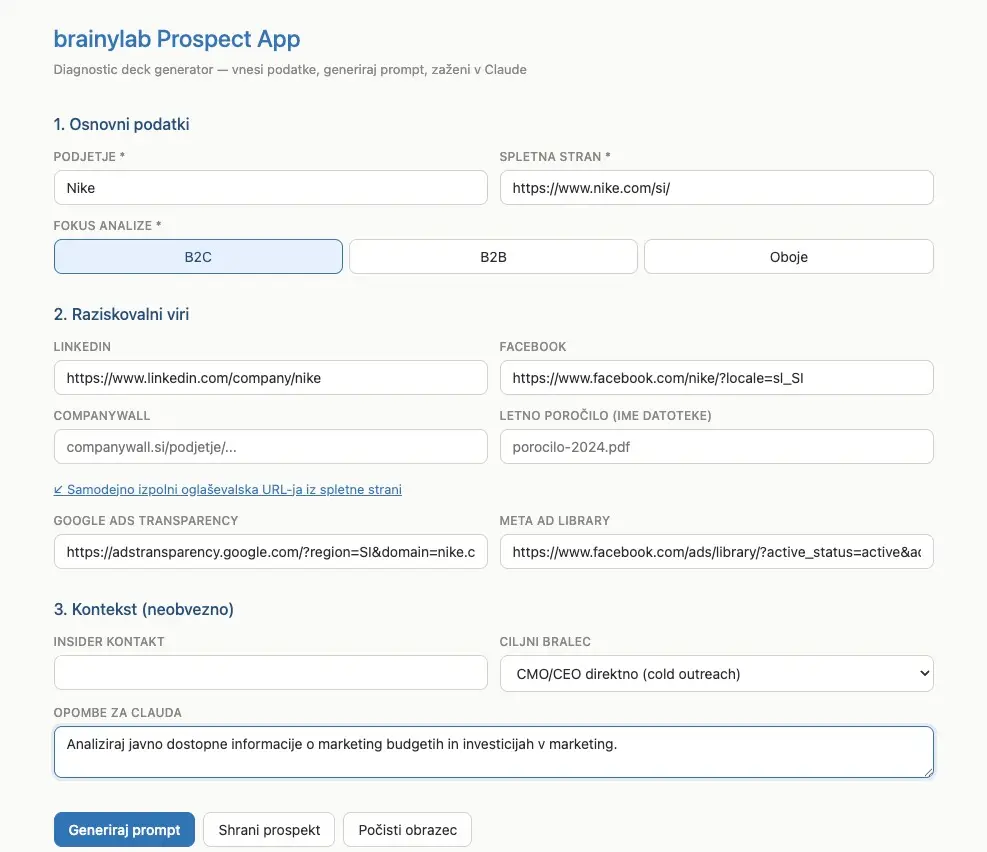Click the Generiraj prompt button
This screenshot has height=852, width=987.
(x=124, y=829)
